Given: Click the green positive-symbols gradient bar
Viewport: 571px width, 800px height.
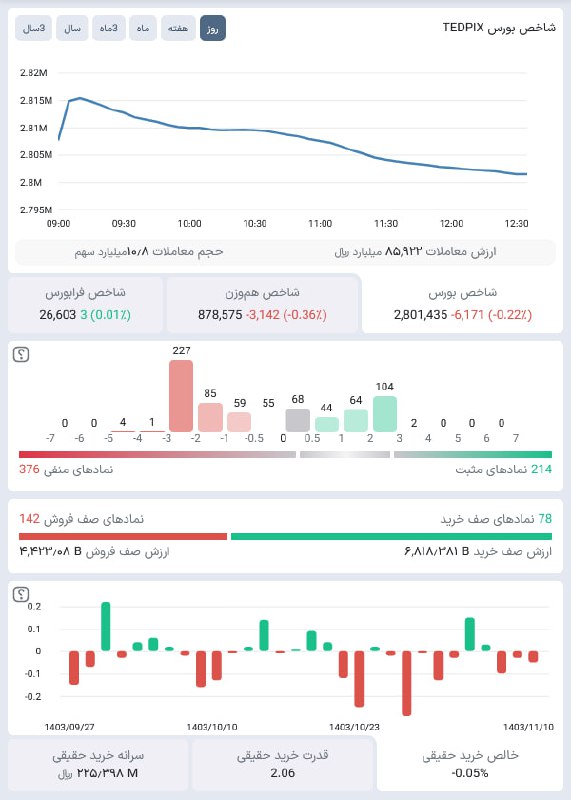Looking at the screenshot, I should click(473, 454).
